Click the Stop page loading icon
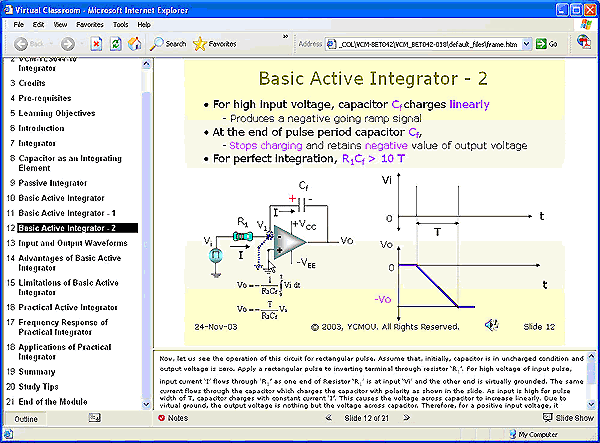The width and height of the screenshot is (600, 443). [x=96, y=44]
